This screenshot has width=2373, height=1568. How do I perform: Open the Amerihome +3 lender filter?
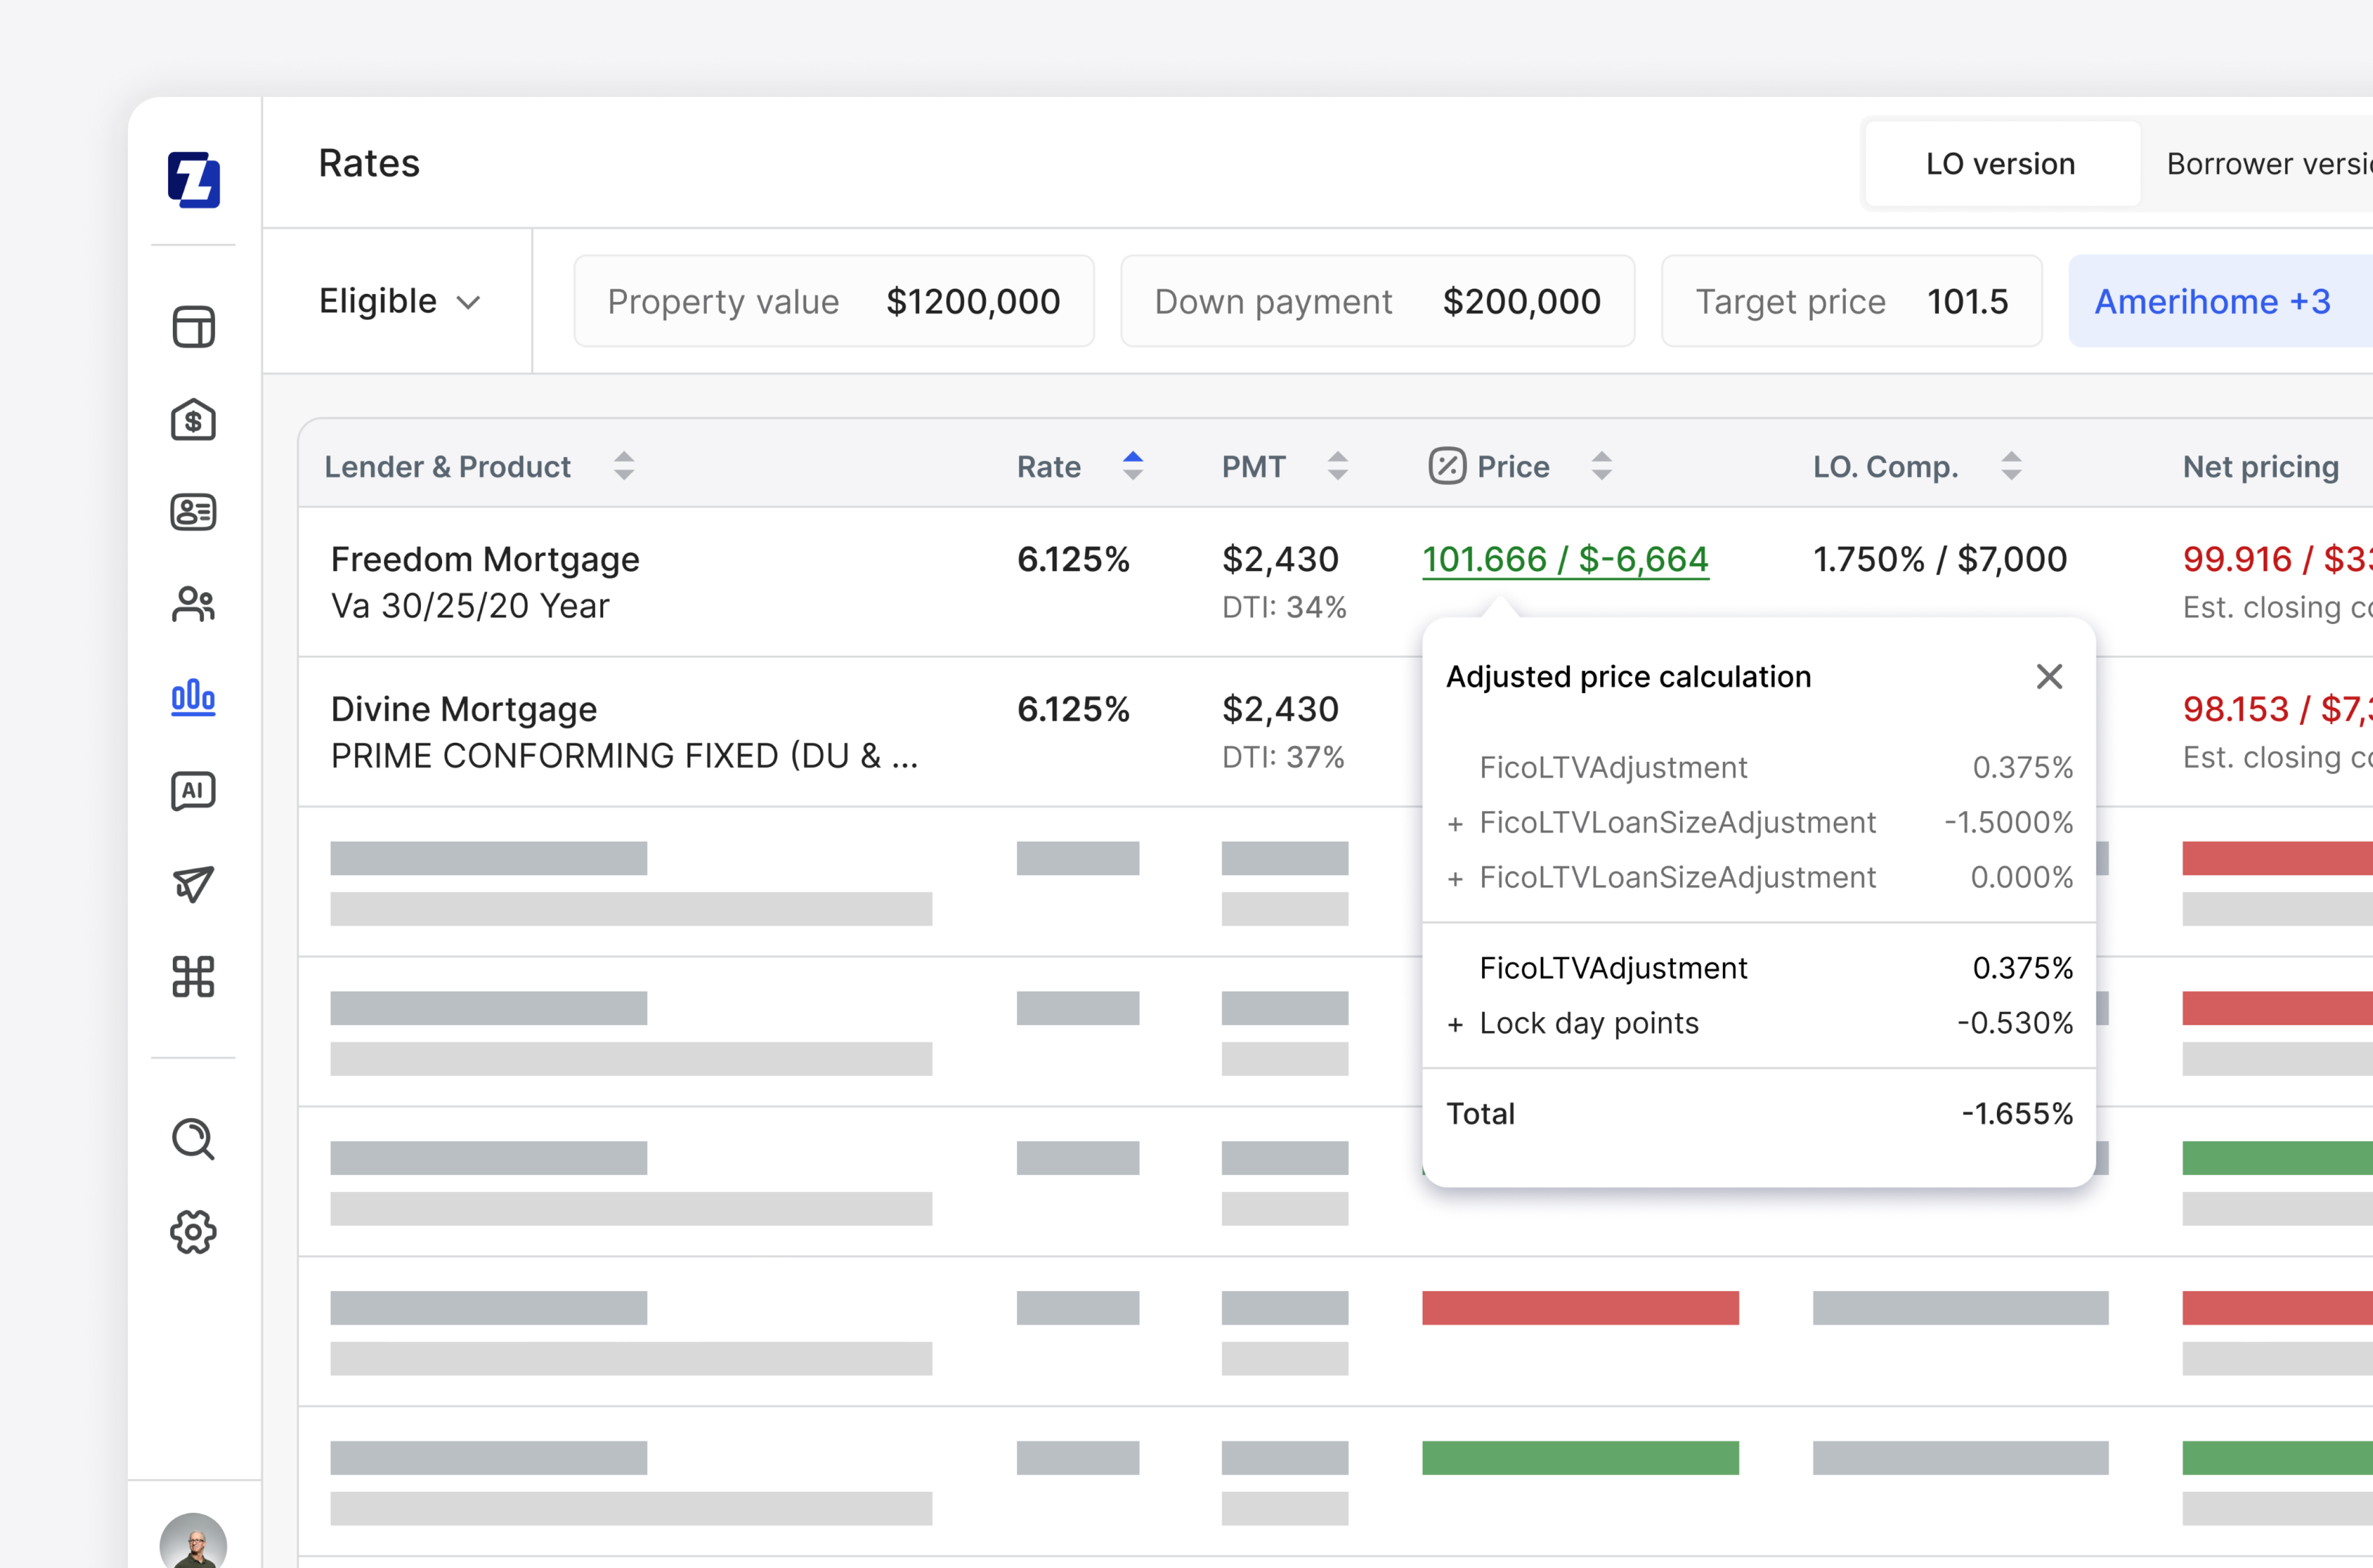coord(2220,301)
